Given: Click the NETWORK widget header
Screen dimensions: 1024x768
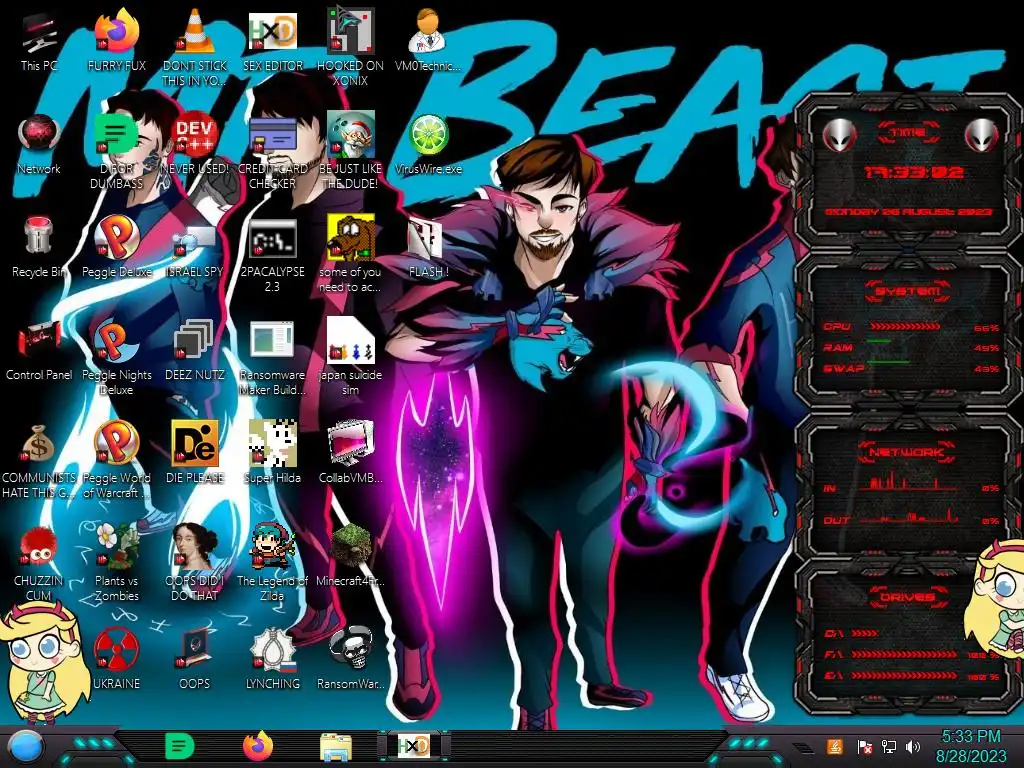Looking at the screenshot, I should click(x=907, y=451).
